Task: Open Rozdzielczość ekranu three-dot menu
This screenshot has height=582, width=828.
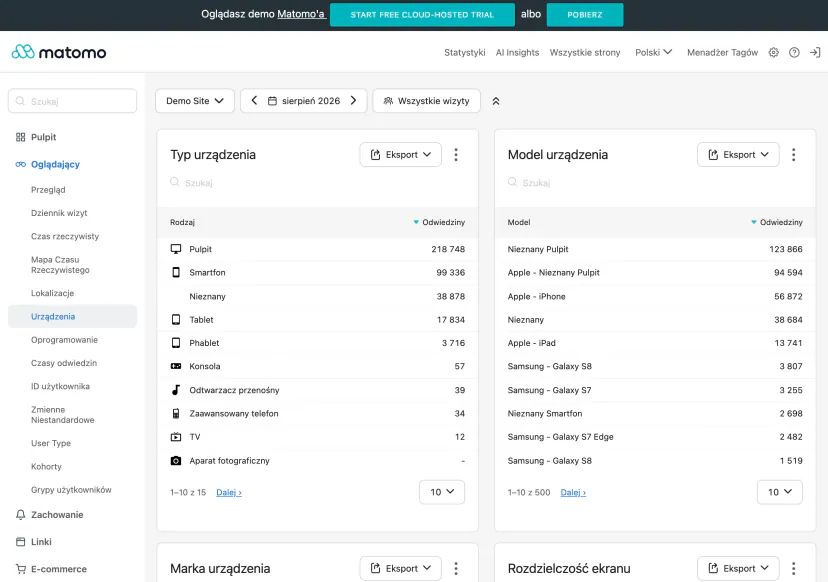Action: tap(793, 568)
